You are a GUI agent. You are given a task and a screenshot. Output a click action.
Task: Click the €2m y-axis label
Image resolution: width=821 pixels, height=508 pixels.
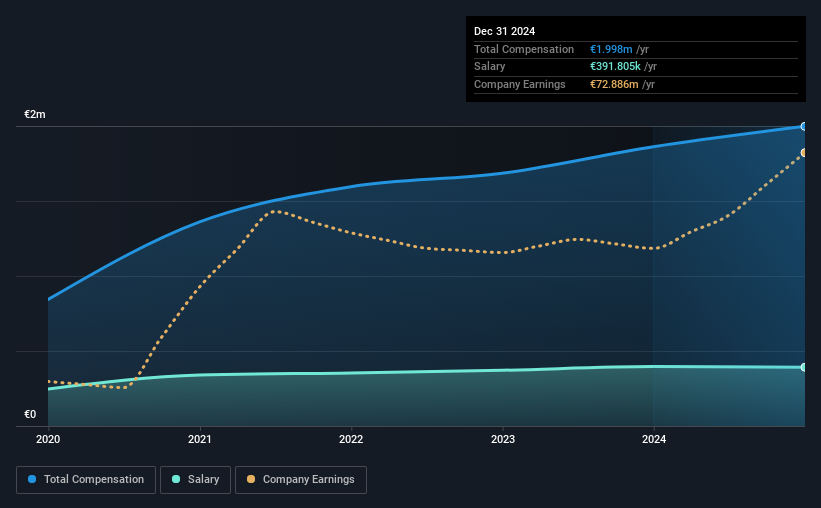pyautogui.click(x=35, y=114)
